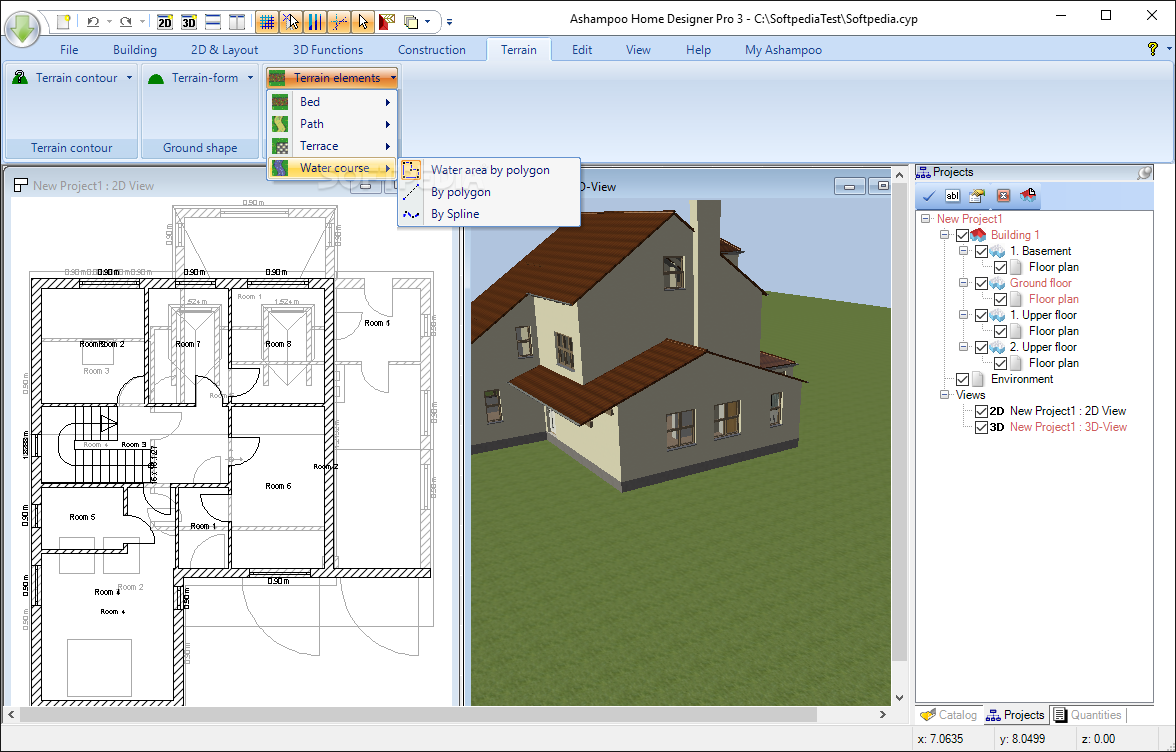The width and height of the screenshot is (1176, 752).
Task: Toggle the vertical guidelines icon
Action: coord(315,22)
